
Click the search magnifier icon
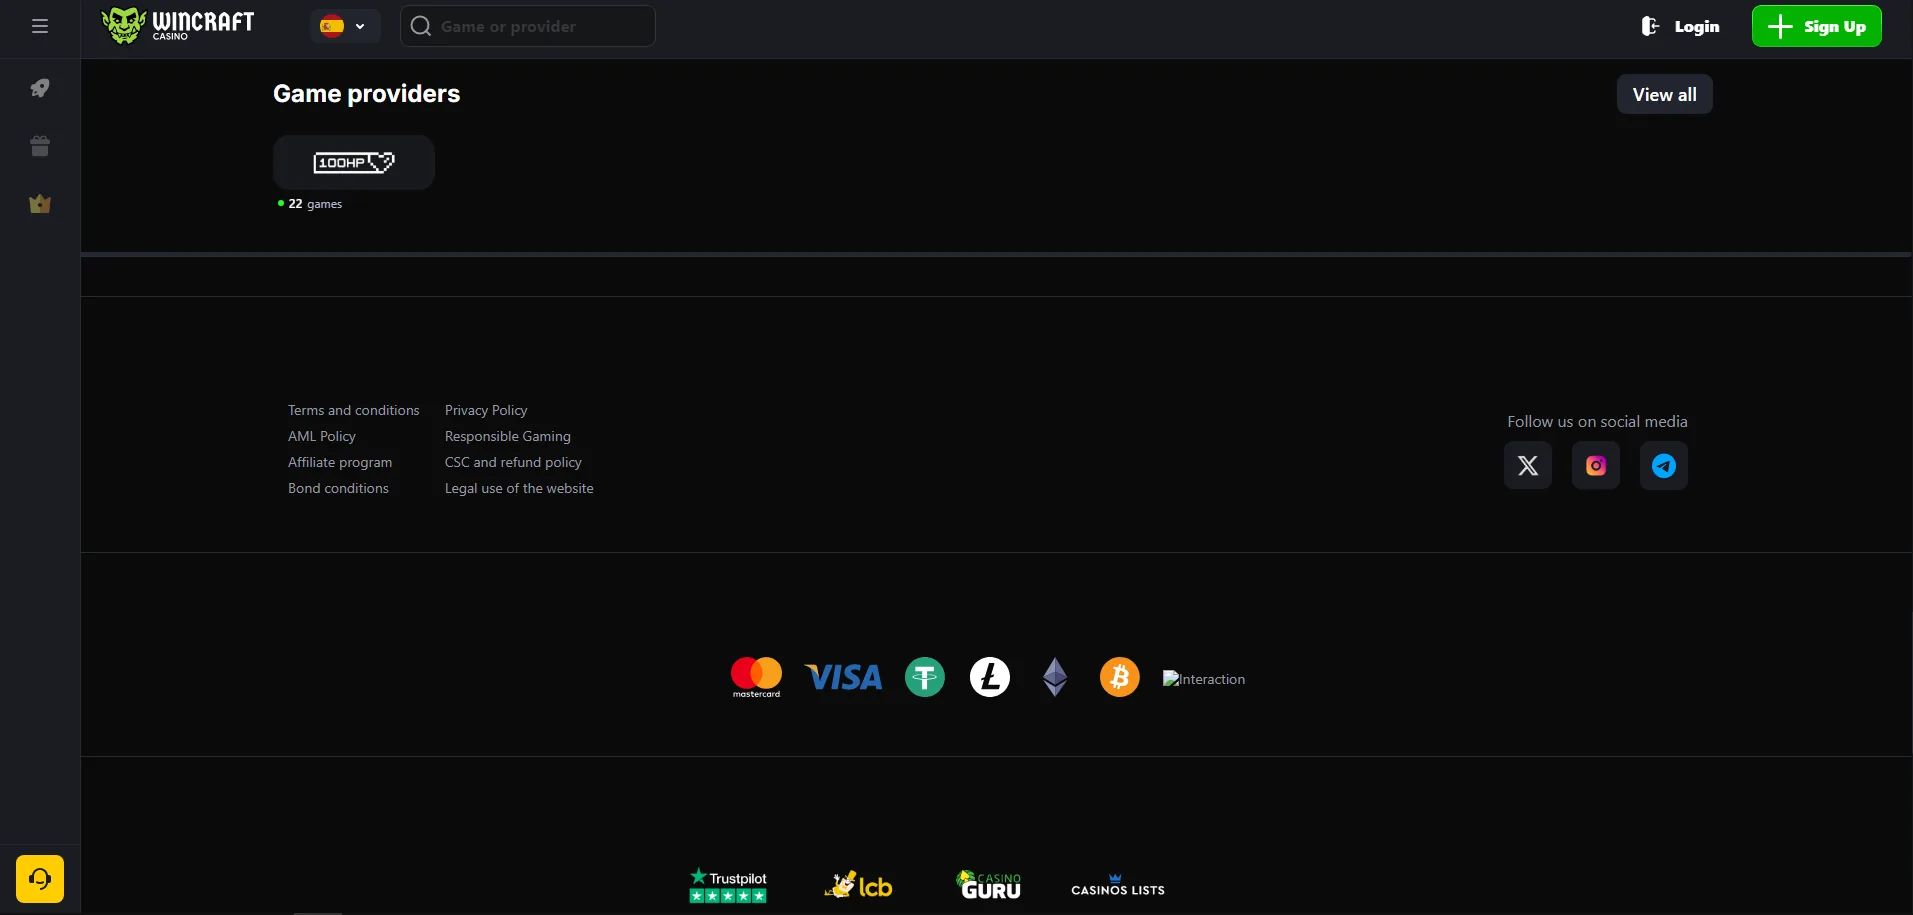click(421, 26)
